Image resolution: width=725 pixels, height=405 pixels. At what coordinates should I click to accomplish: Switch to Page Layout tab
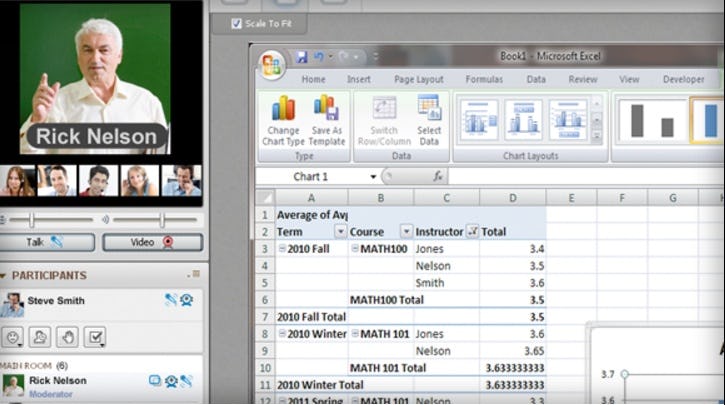tap(419, 80)
